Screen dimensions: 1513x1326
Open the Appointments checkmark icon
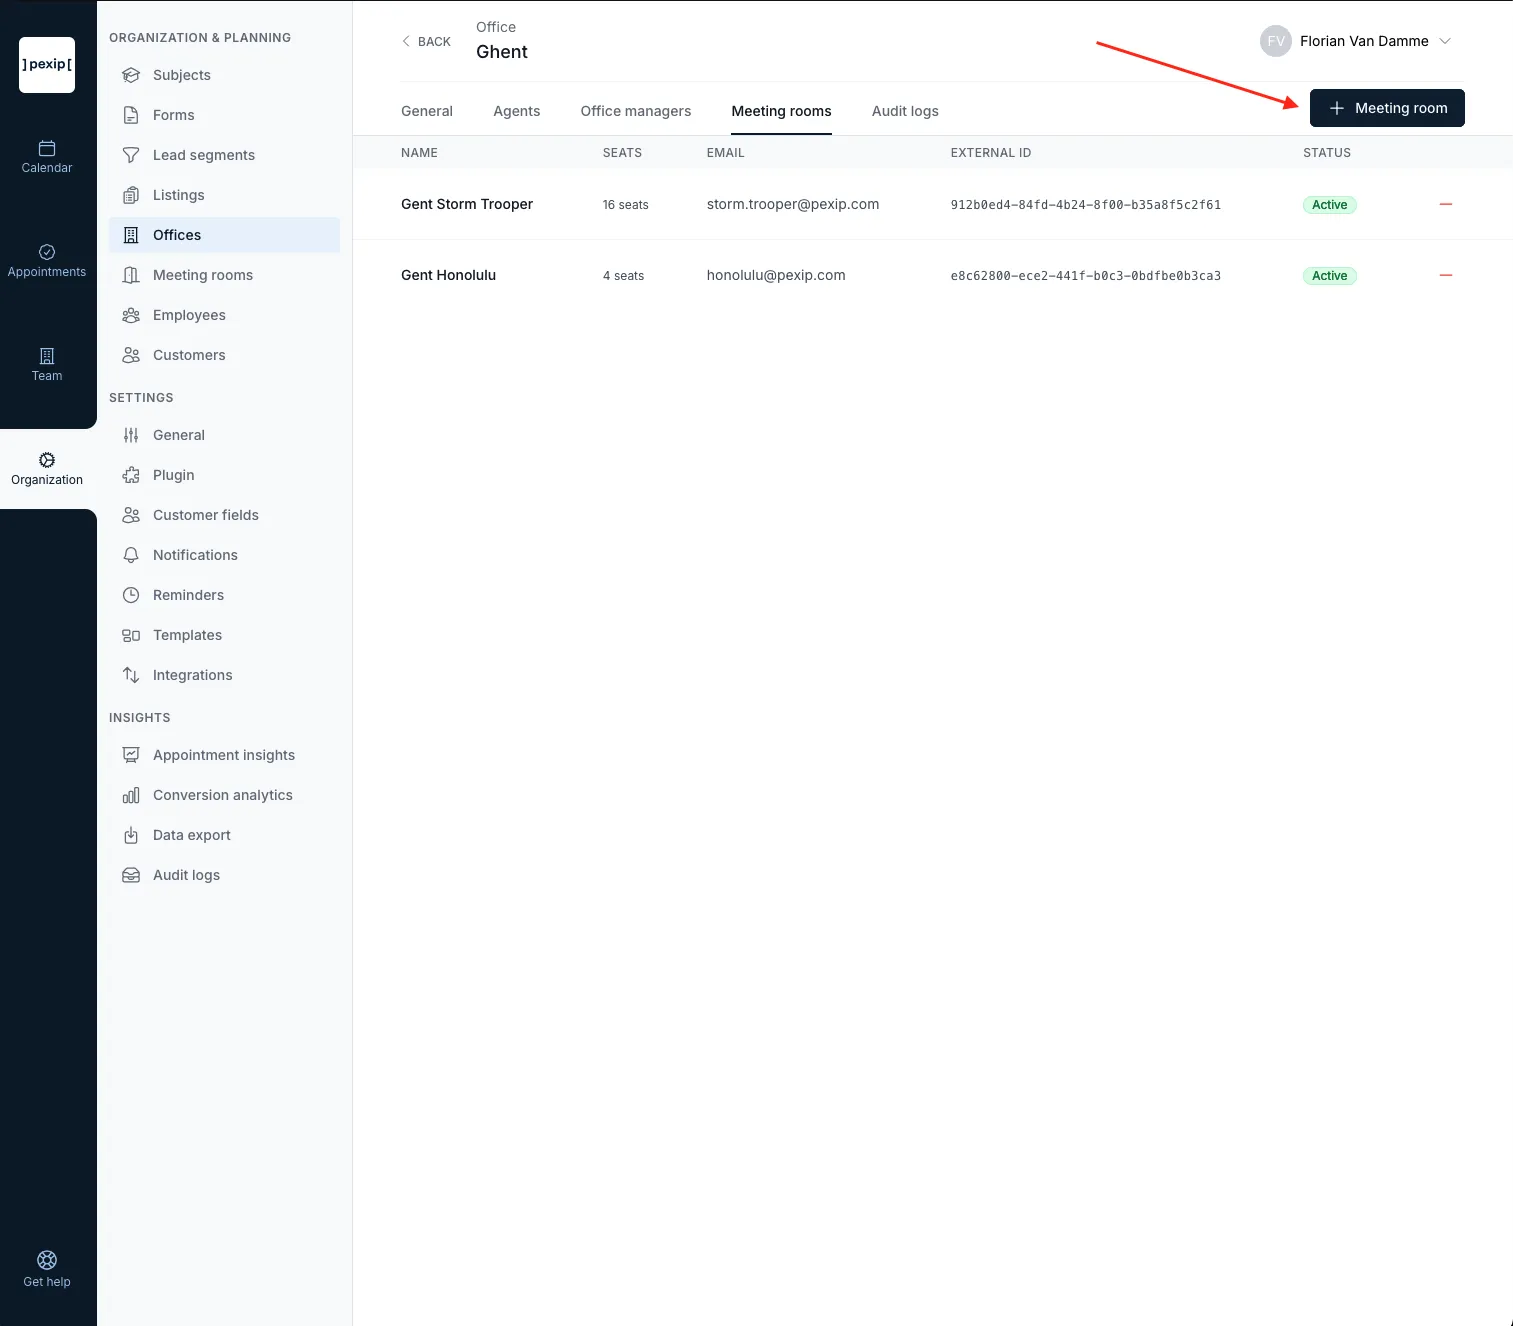coord(47,252)
